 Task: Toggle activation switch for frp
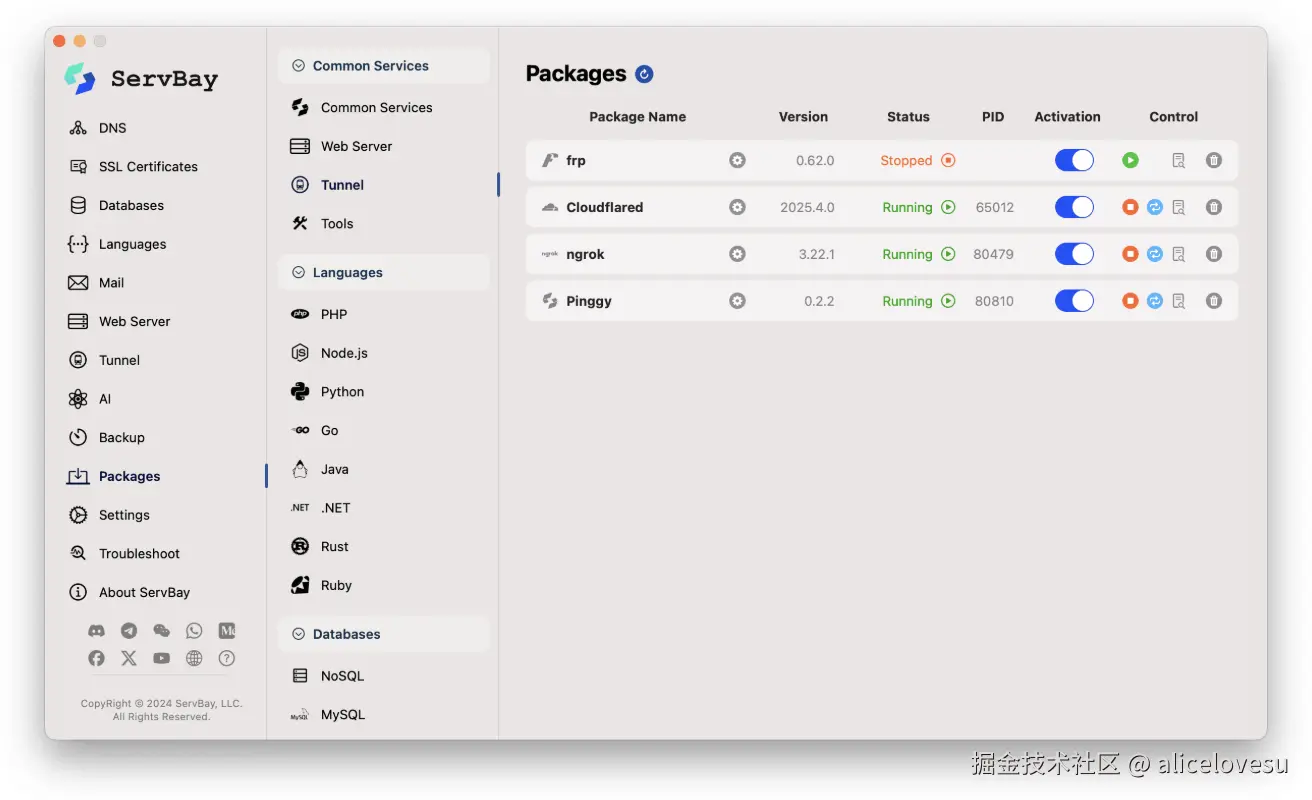[x=1074, y=160]
